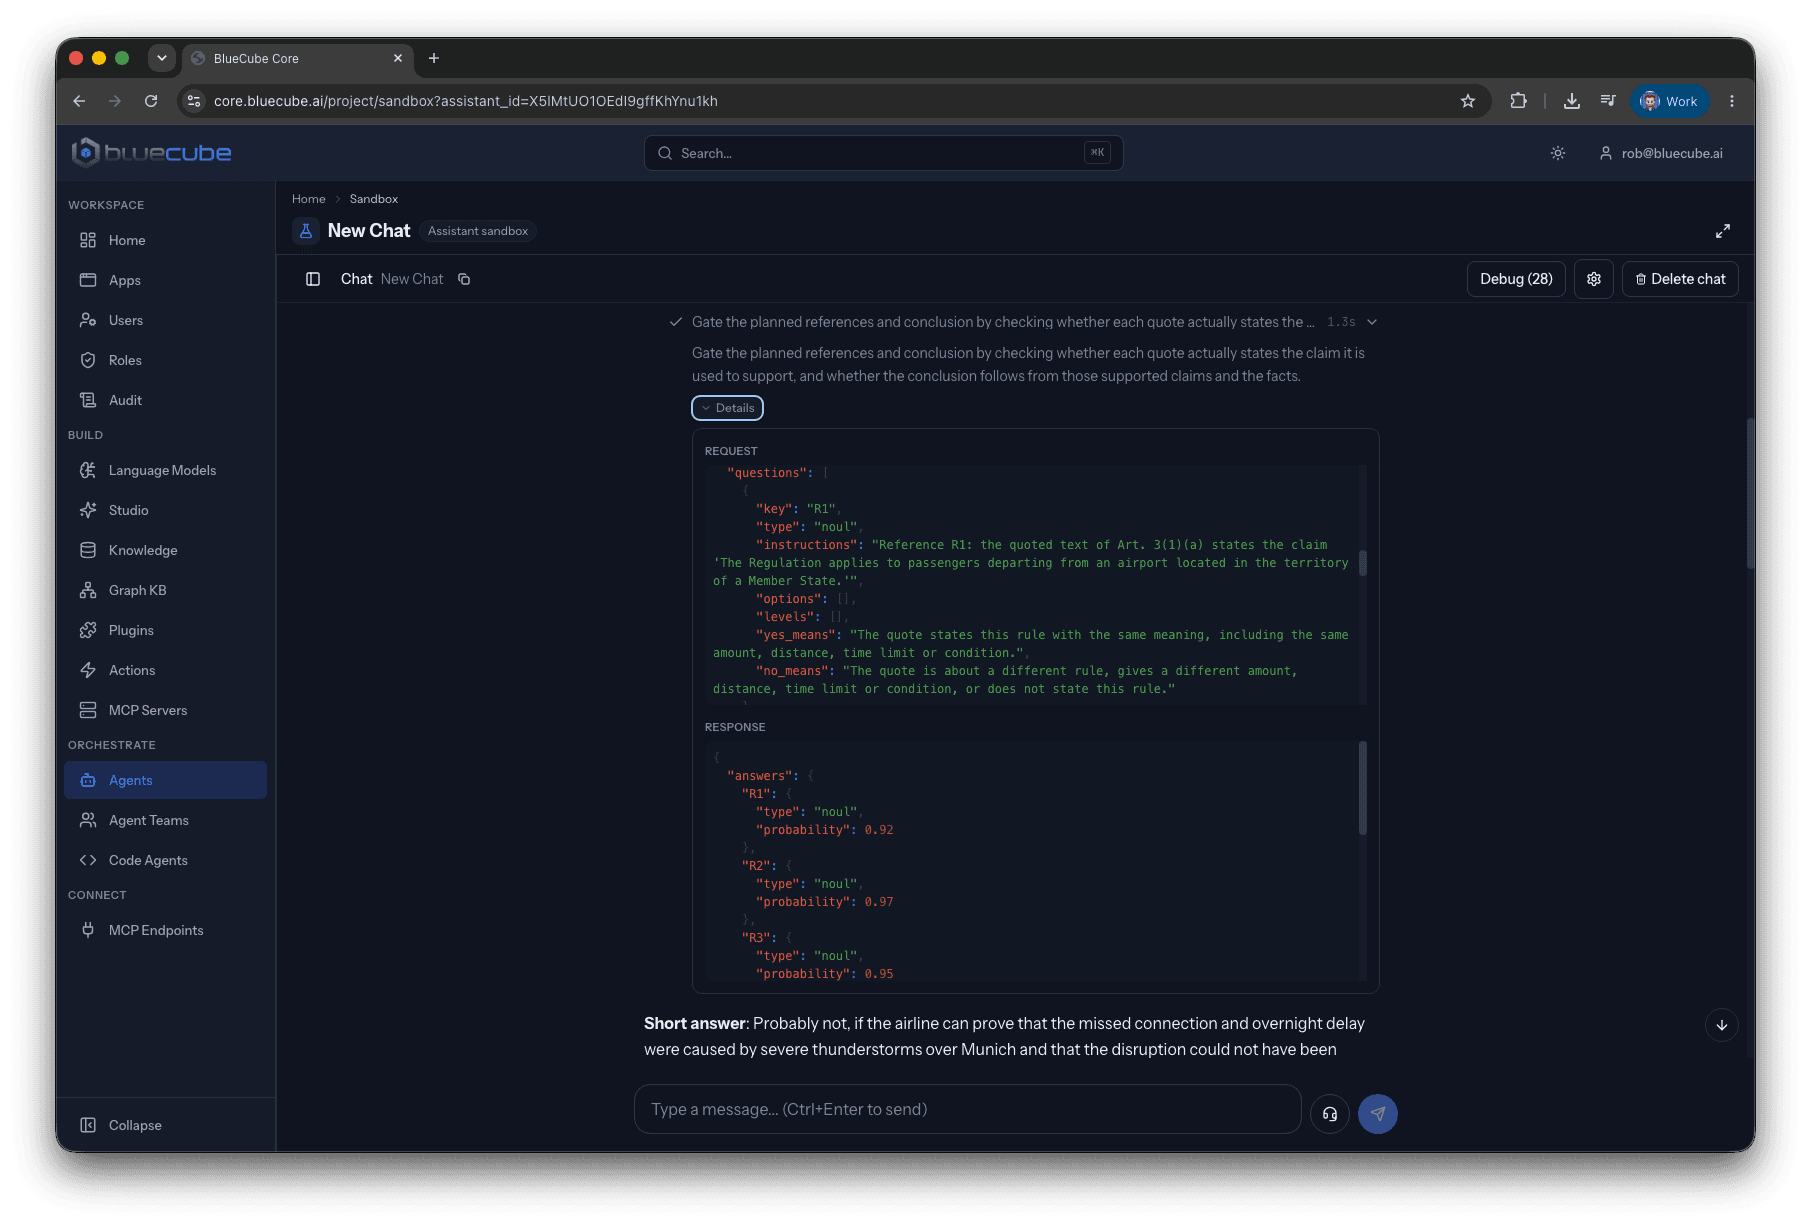Screen dimensions: 1811x1226
Task: Open Language Models
Action: tap(165, 470)
